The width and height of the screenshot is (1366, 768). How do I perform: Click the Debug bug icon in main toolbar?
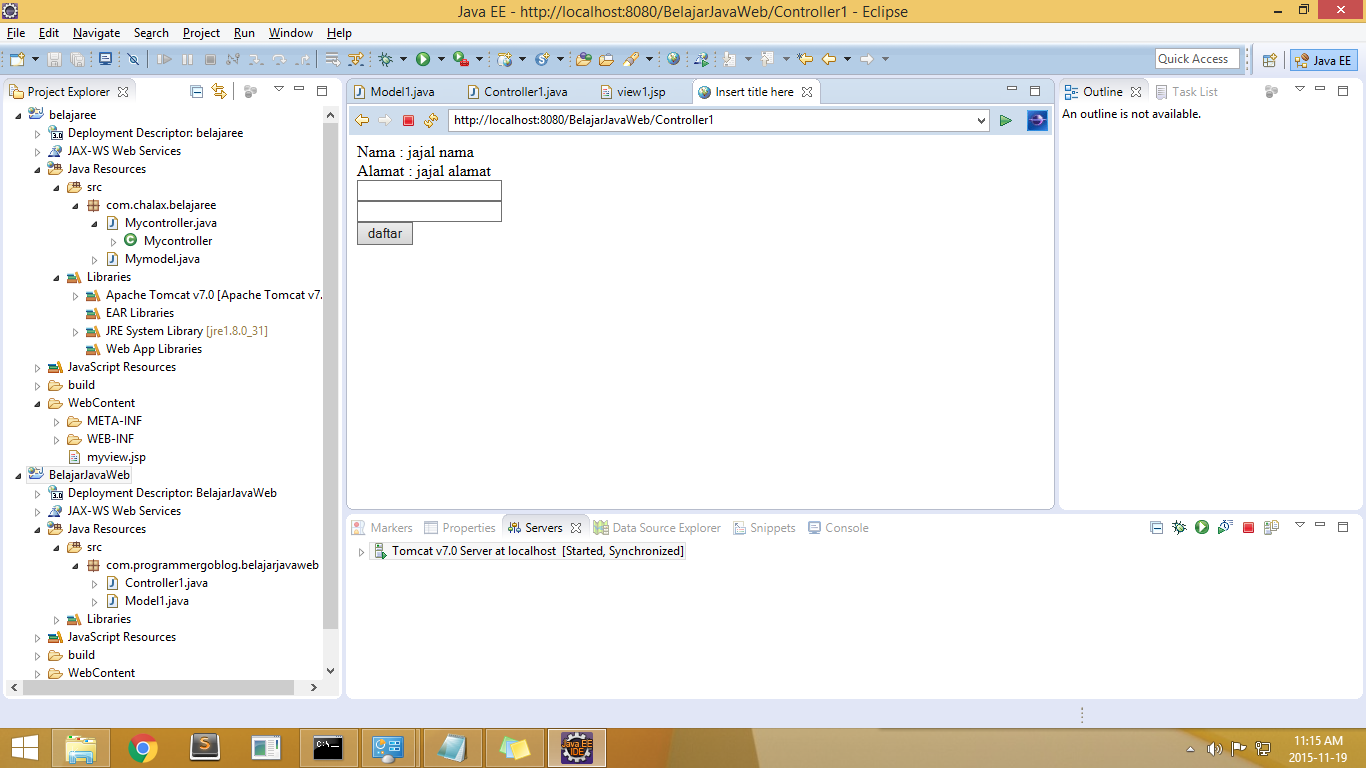[x=385, y=60]
